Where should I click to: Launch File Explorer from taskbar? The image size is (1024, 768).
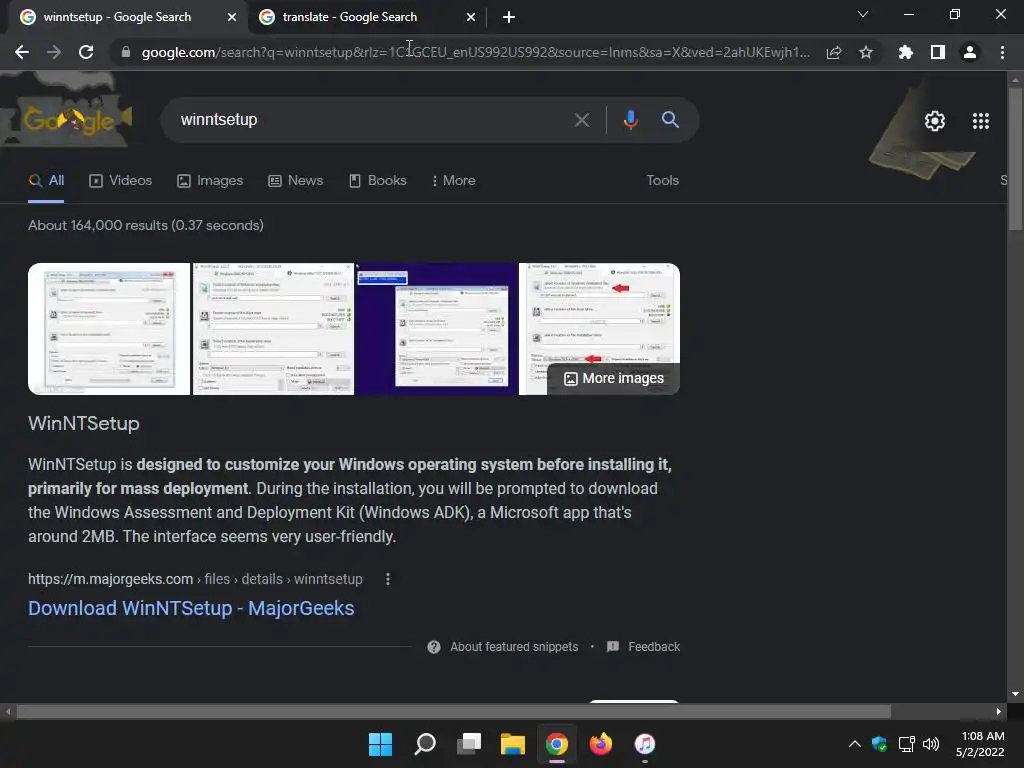pyautogui.click(x=513, y=744)
